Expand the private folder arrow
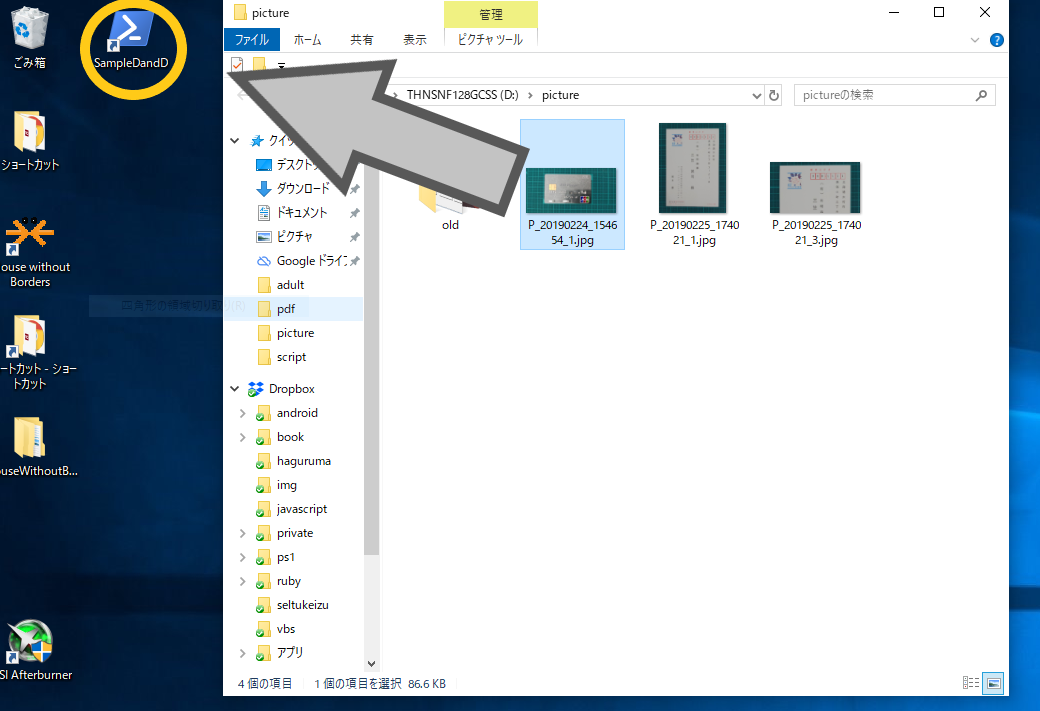 click(x=243, y=534)
